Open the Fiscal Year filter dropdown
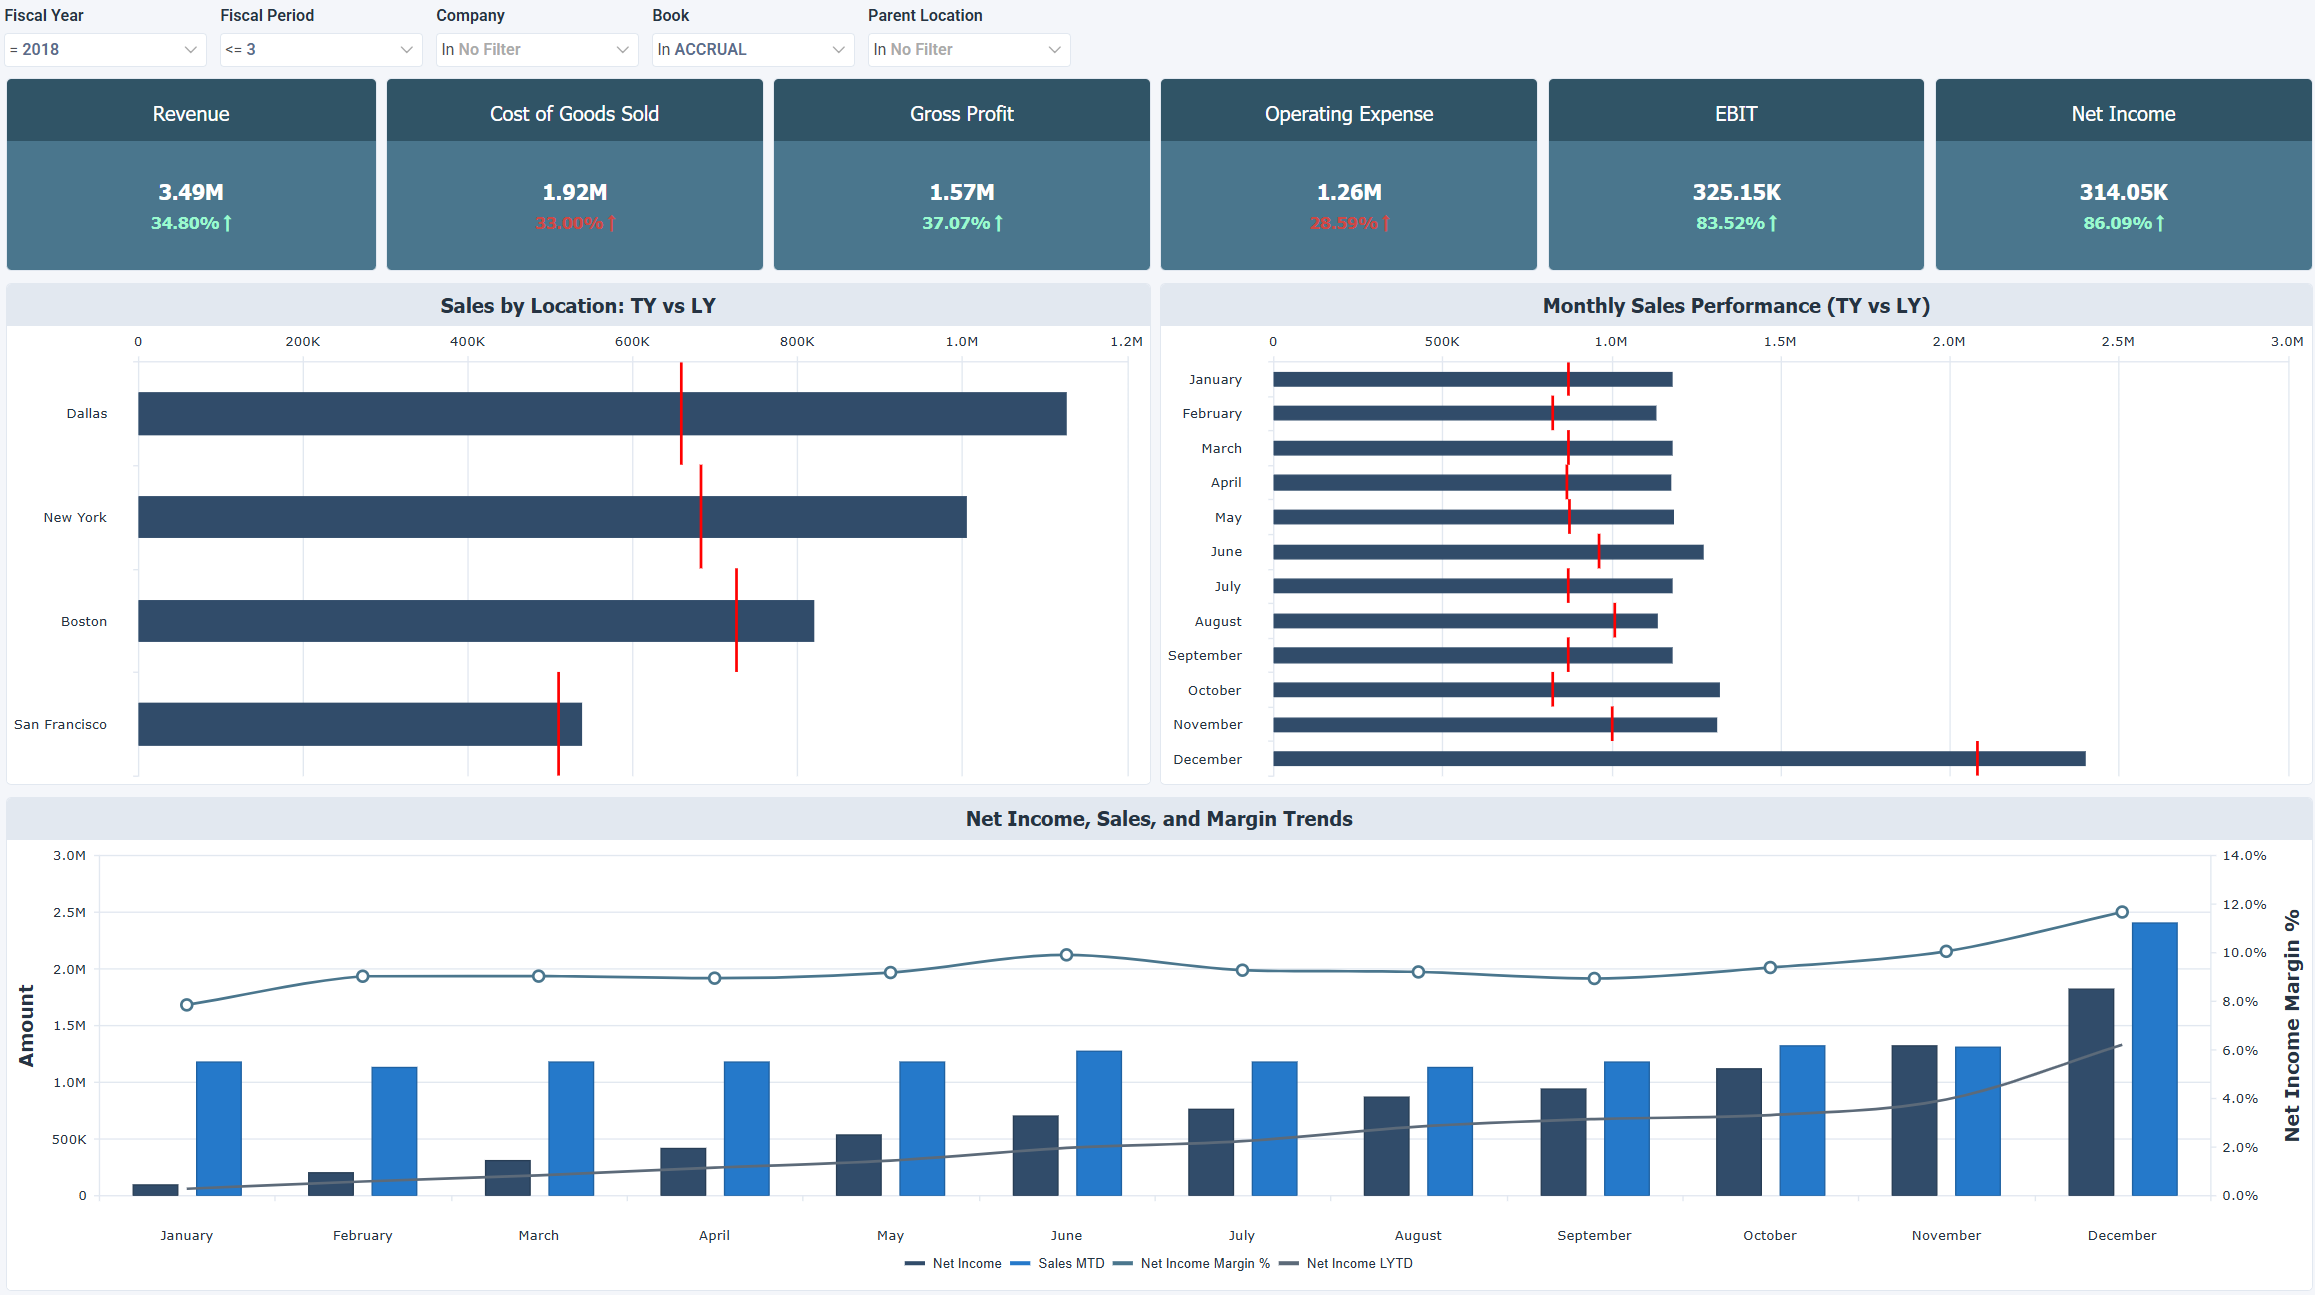2315x1295 pixels. [x=104, y=49]
